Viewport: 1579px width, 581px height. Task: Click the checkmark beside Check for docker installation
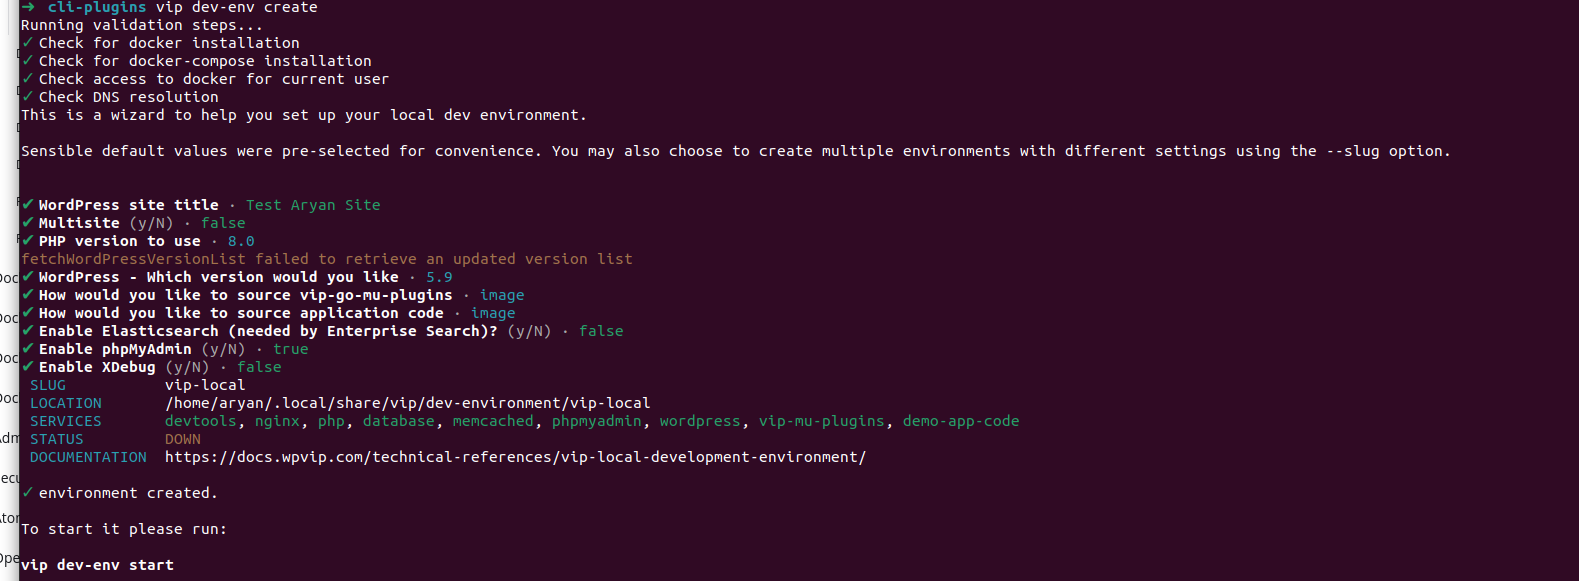coord(27,43)
